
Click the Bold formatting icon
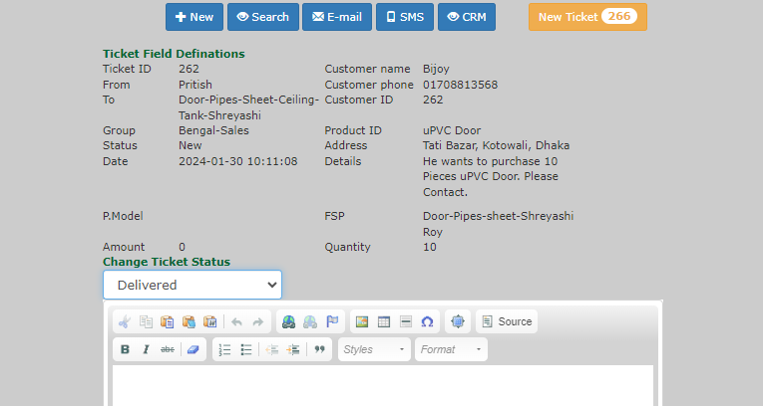pos(125,350)
